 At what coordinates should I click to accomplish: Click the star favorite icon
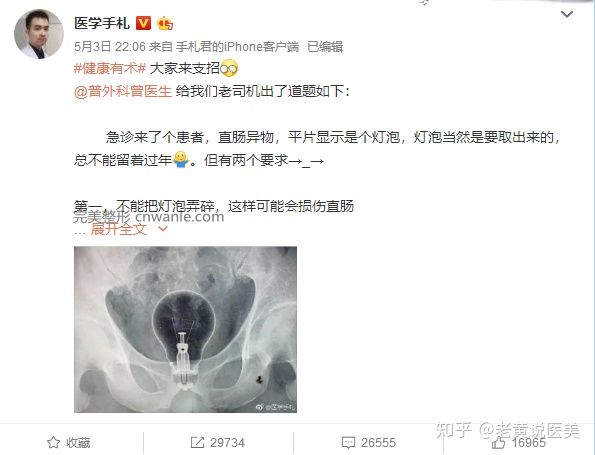tap(54, 442)
